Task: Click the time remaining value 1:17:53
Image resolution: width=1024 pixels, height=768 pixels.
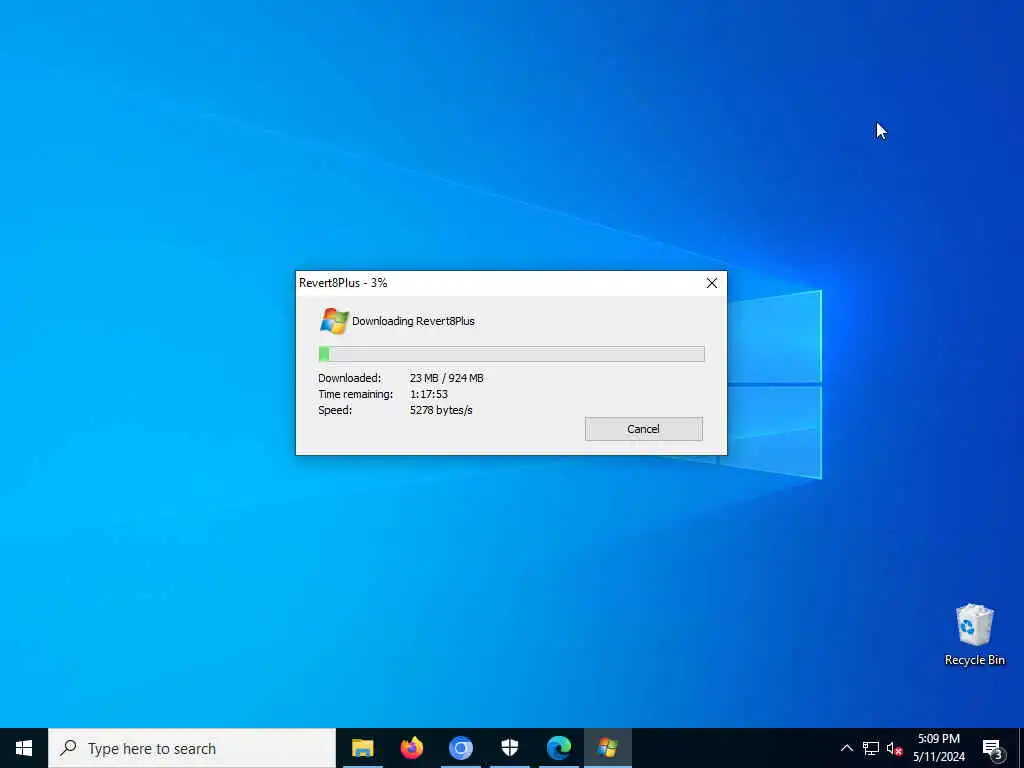Action: point(428,394)
